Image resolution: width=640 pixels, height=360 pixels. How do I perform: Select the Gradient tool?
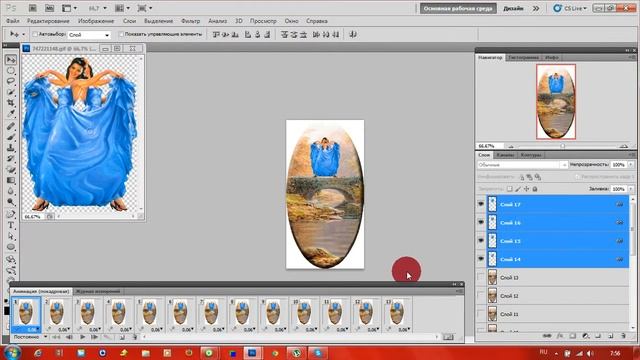click(11, 180)
